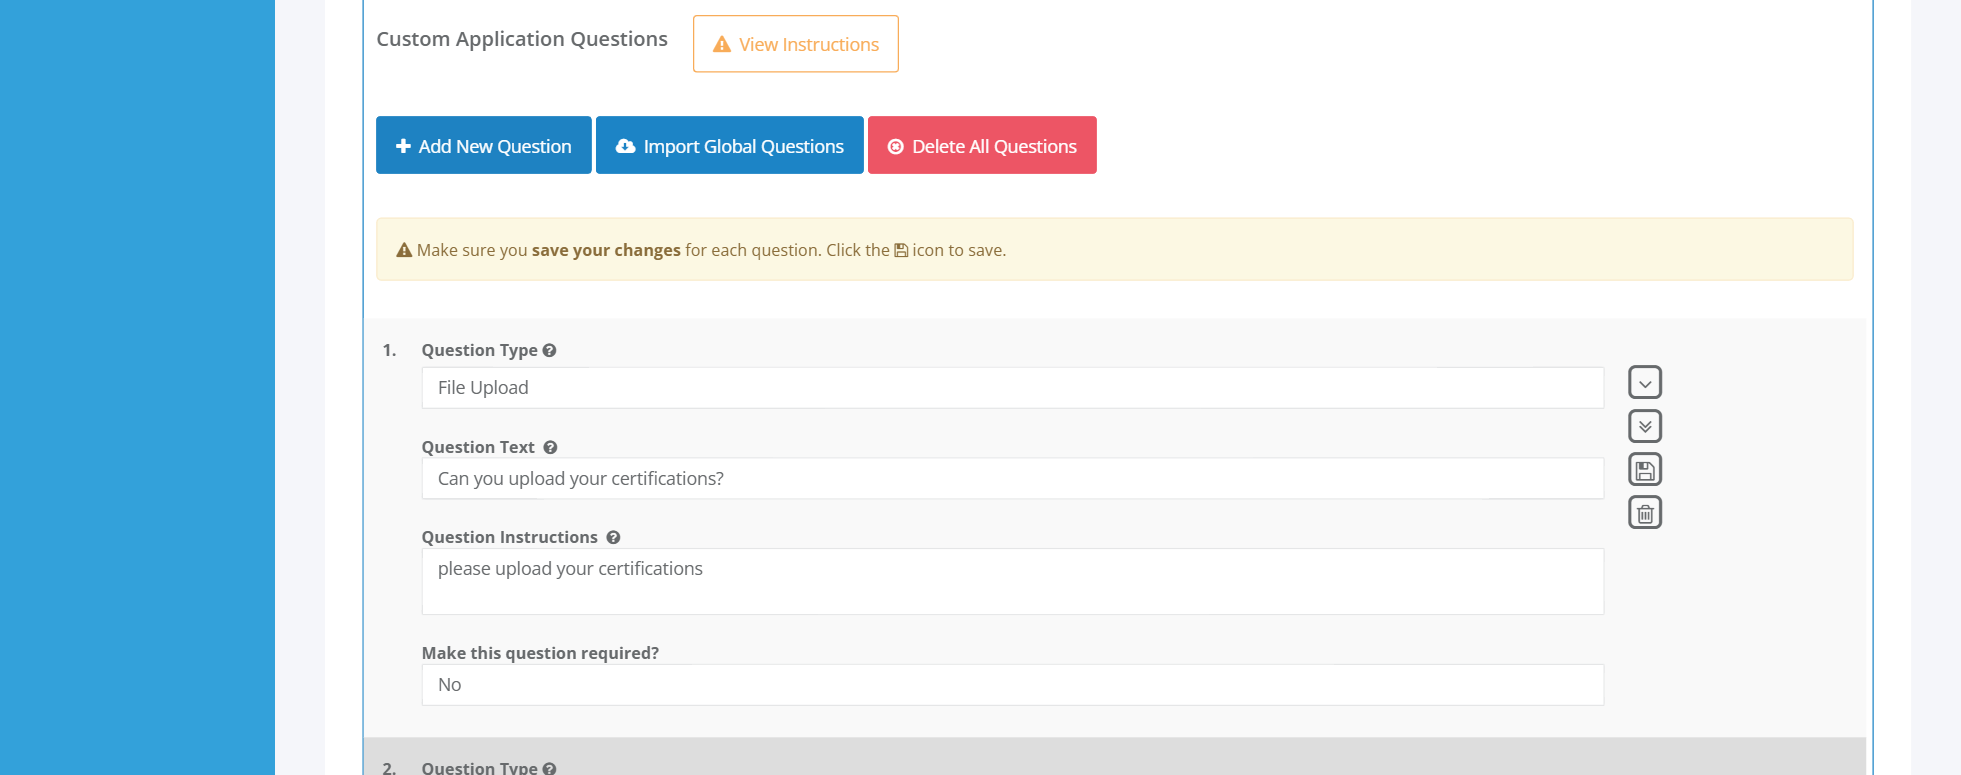Delete question 1 using the trash icon
Image resolution: width=1961 pixels, height=775 pixels.
1645,513
